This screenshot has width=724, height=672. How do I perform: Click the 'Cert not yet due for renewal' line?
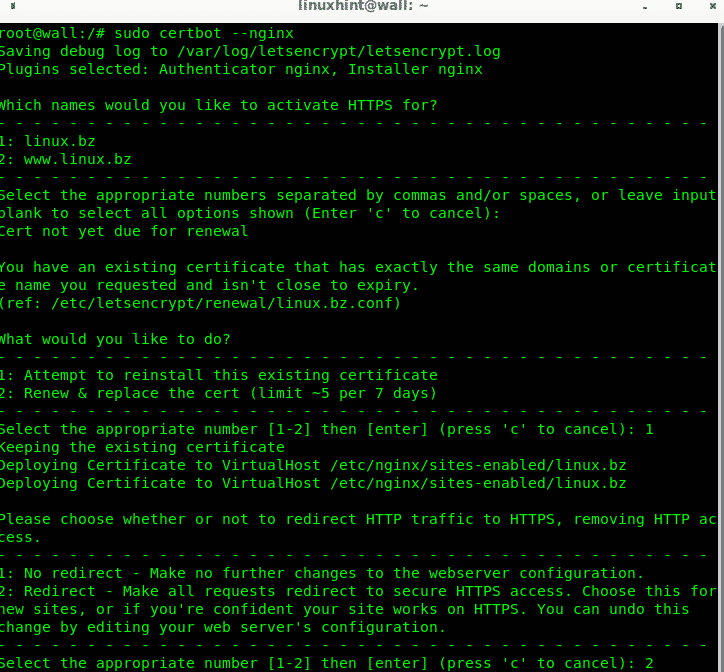124,231
